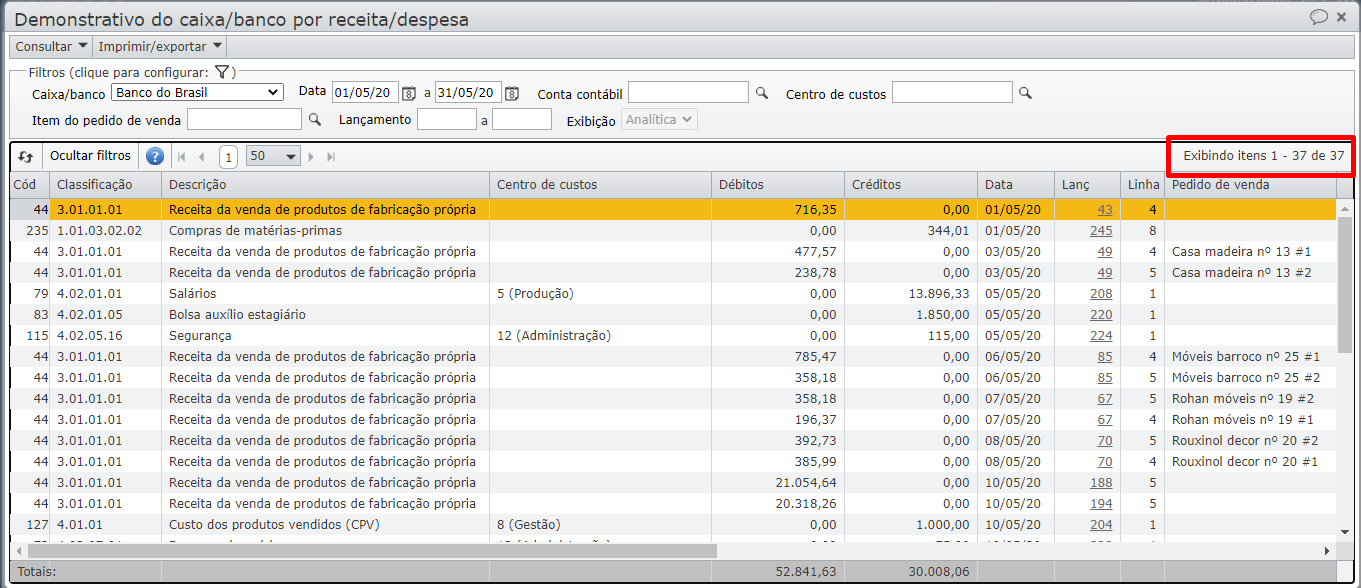Click the Ocultar filtros button
The image size is (1361, 588).
coord(90,156)
